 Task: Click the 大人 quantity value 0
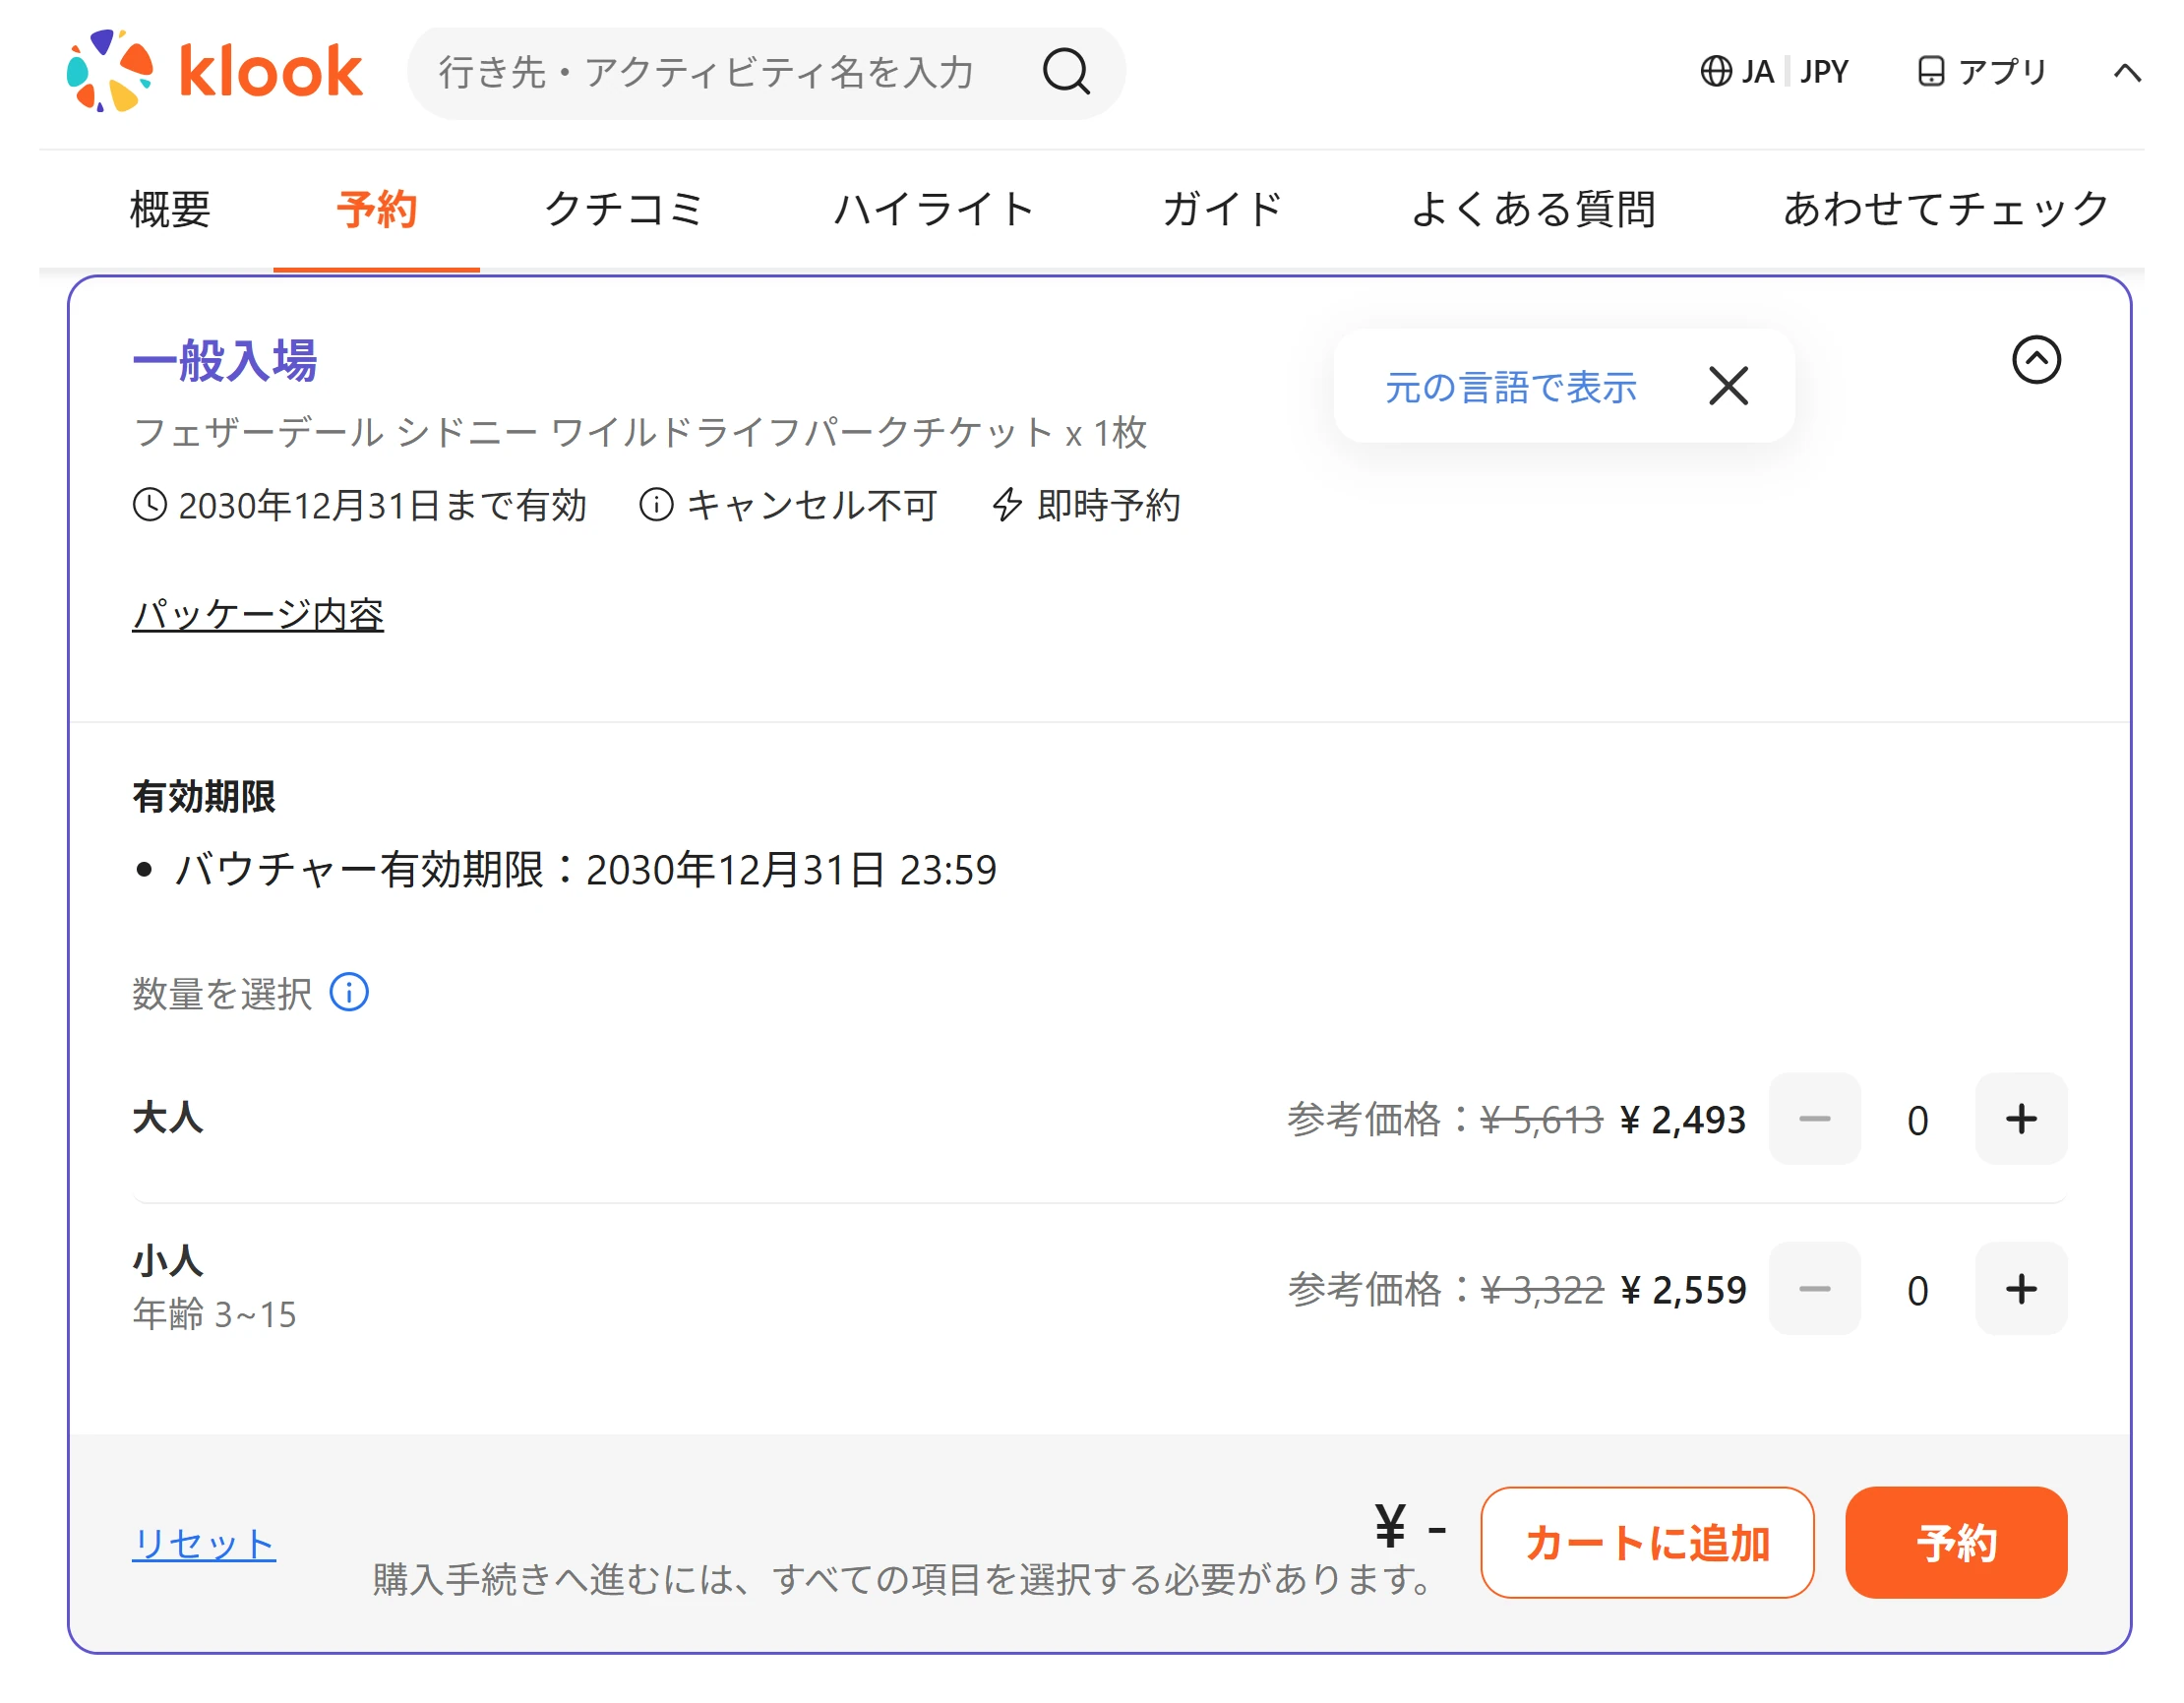click(1917, 1120)
